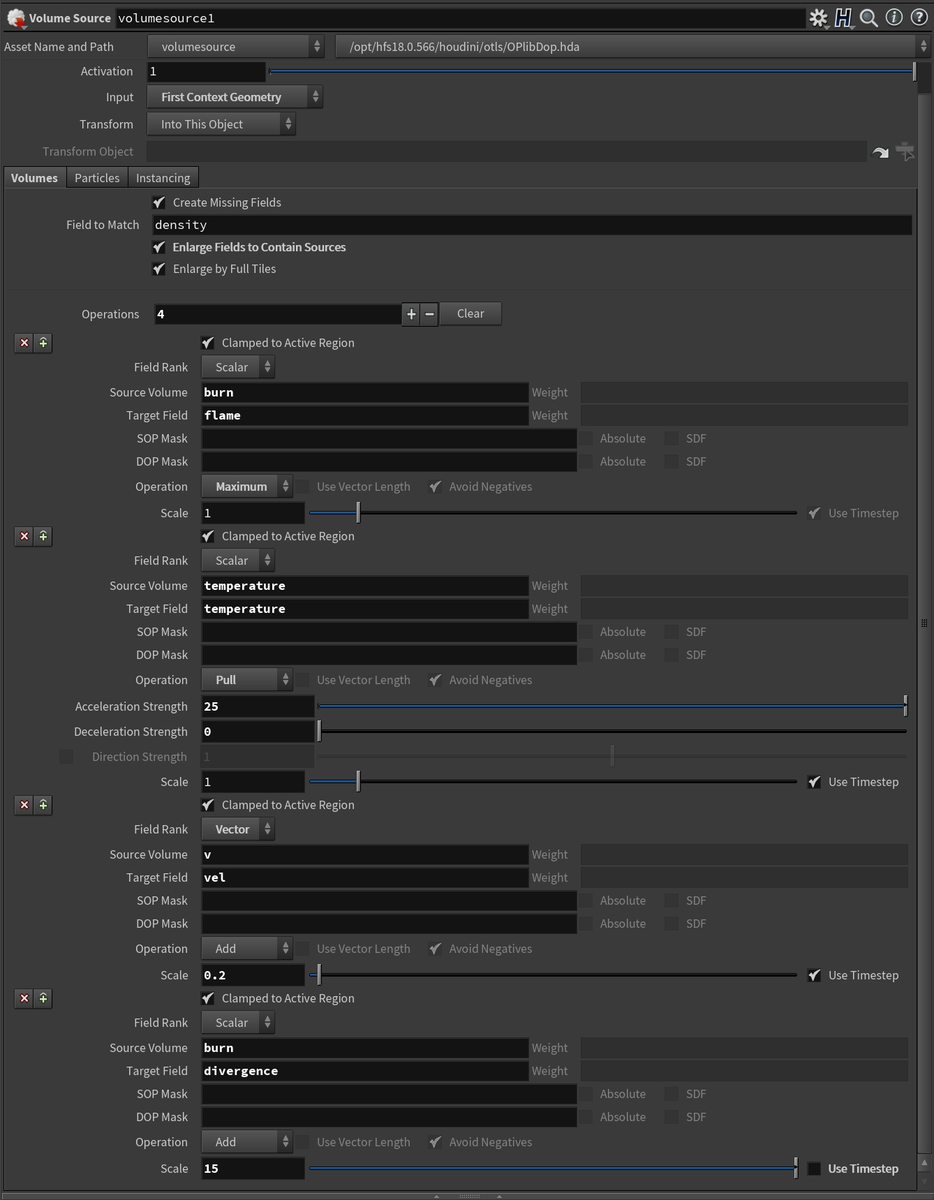Enable Use Timestep for divergence operation

click(x=815, y=1169)
